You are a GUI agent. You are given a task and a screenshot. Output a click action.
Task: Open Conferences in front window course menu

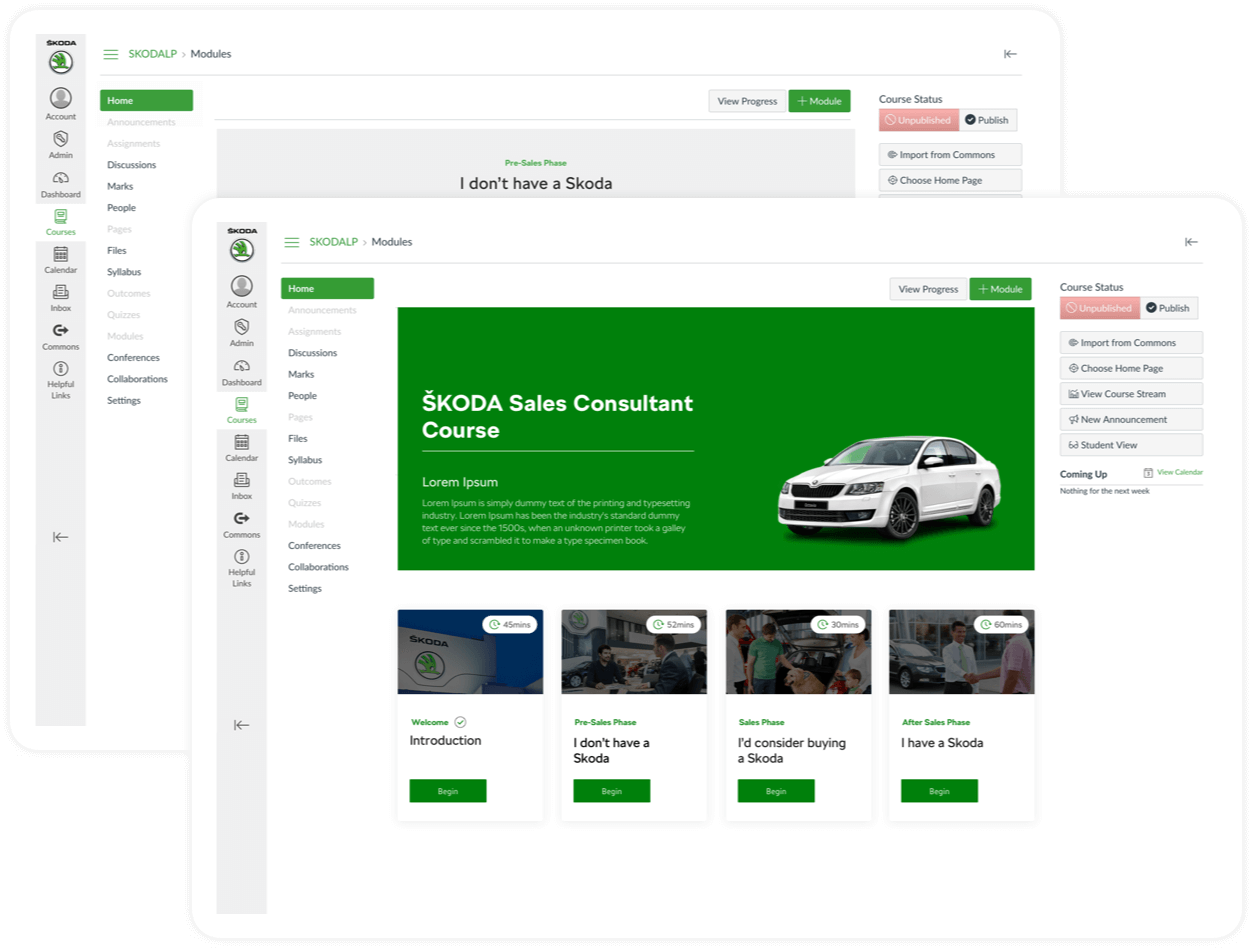(314, 546)
